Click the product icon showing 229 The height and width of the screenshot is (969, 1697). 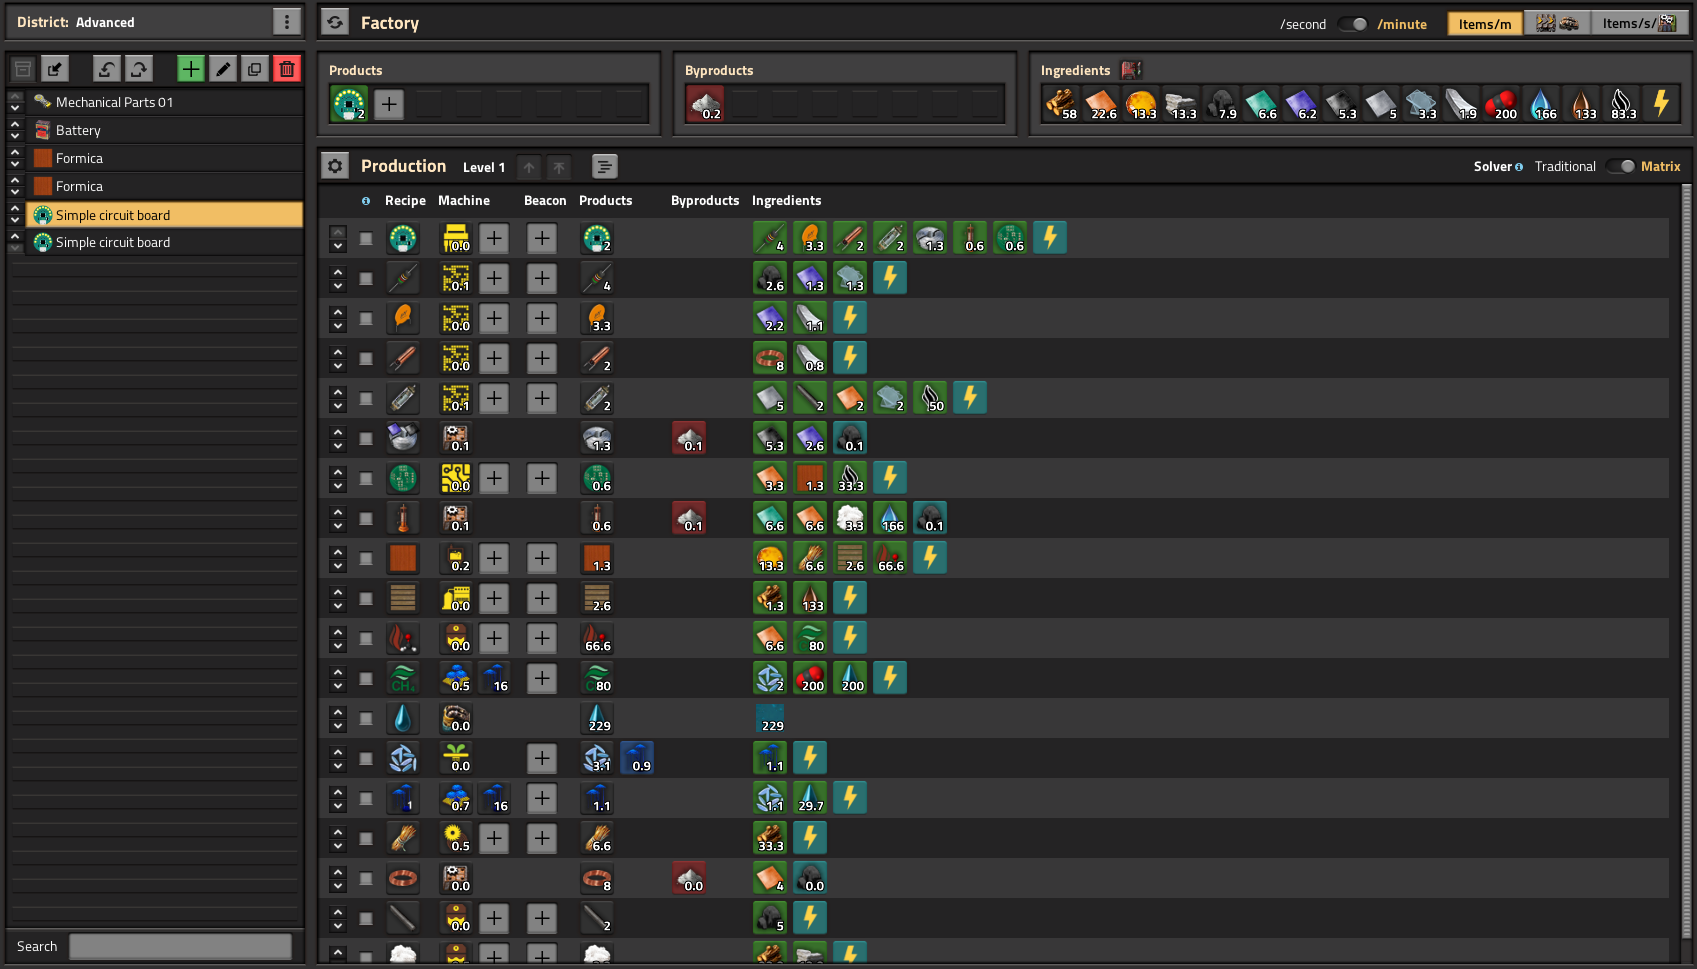point(597,718)
